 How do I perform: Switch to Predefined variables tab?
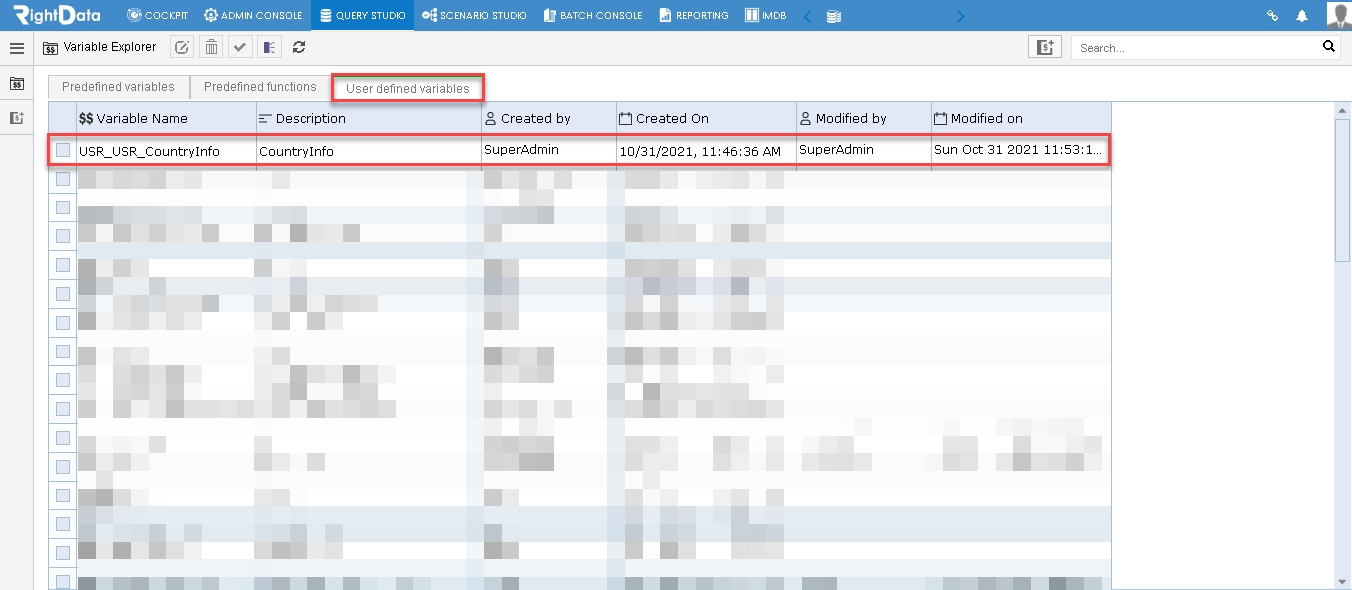tap(118, 87)
